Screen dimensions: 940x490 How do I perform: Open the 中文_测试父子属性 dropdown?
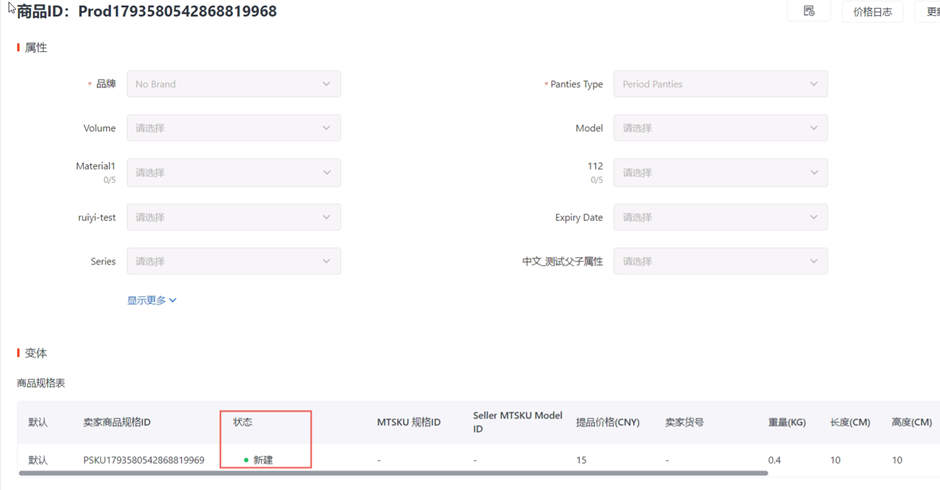coord(720,261)
